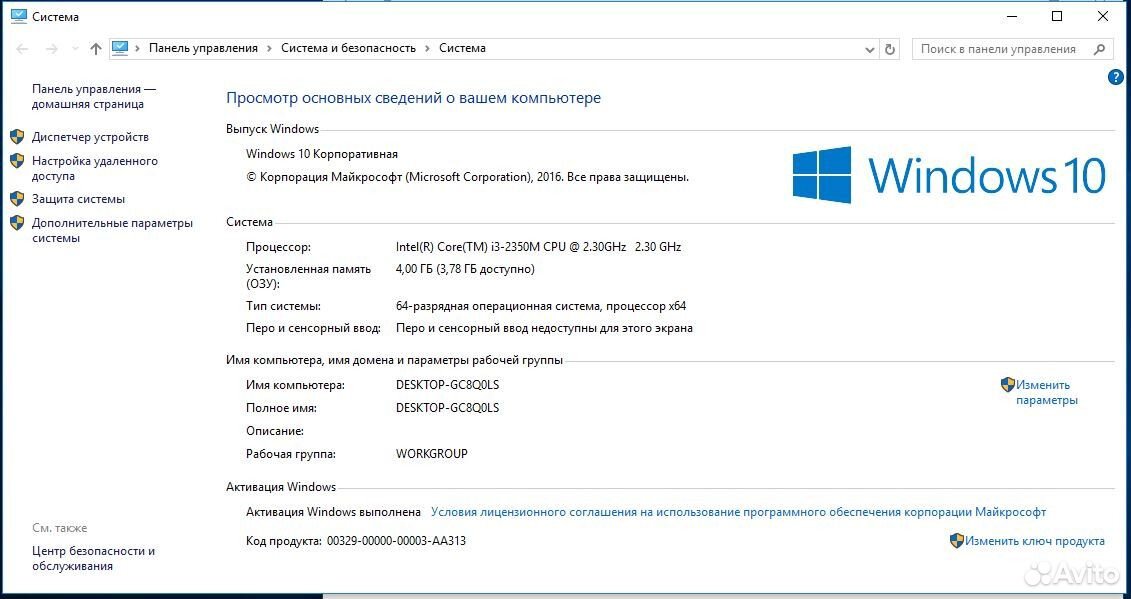Click processor value Intel(R) Core(TM) i3-2350M
1131x599 pixels.
(538, 247)
